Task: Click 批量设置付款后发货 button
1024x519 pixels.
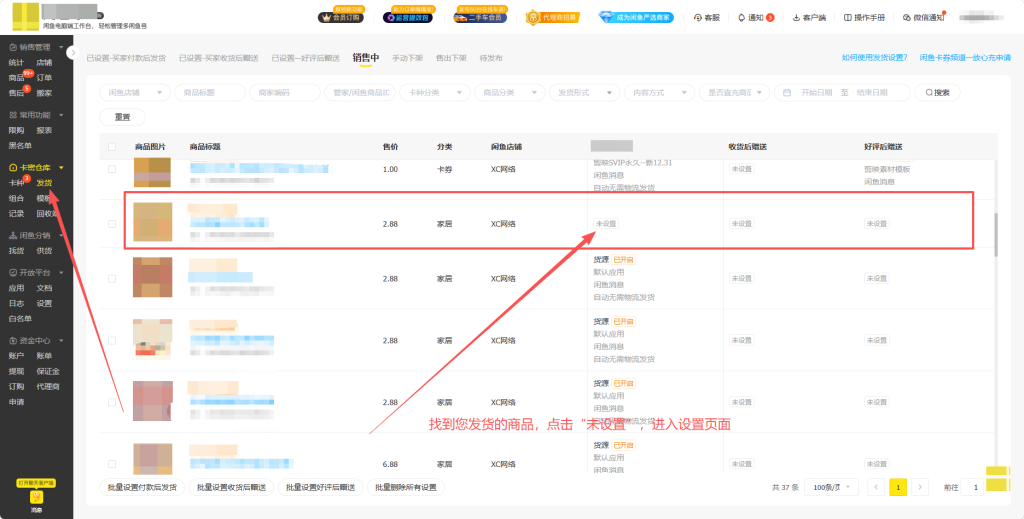Action: [142, 487]
